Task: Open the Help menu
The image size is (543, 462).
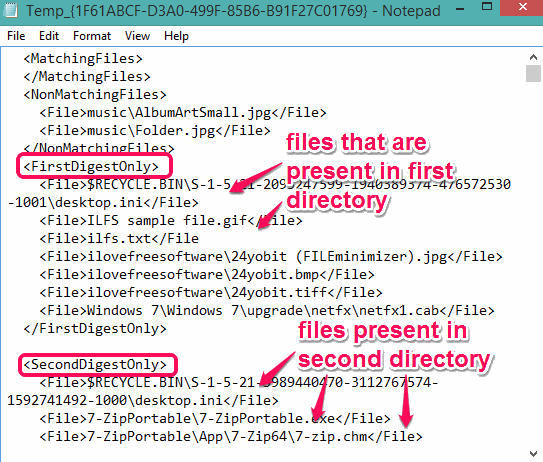Action: coord(176,36)
